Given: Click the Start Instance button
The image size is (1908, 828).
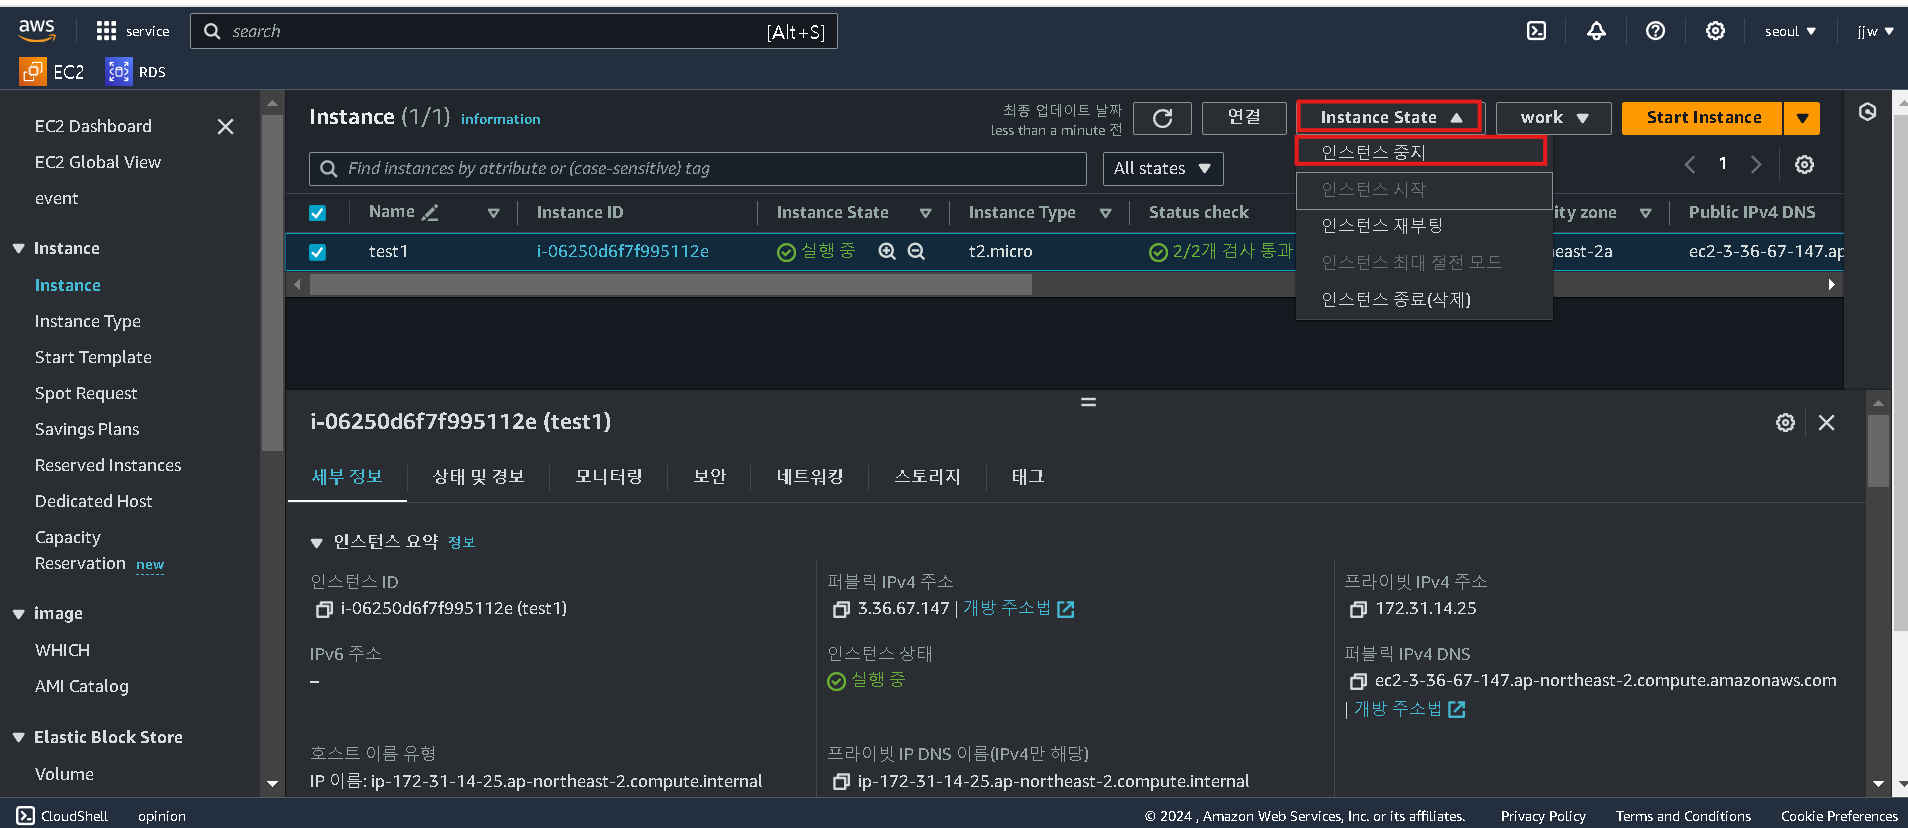Looking at the screenshot, I should [1702, 118].
